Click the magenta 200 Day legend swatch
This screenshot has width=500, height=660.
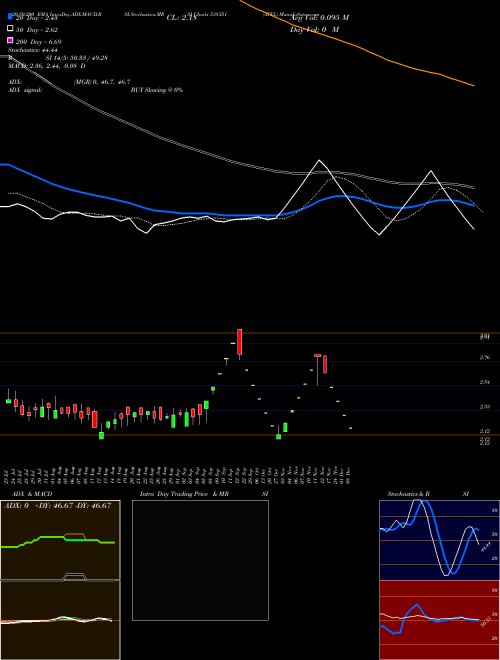10,40
